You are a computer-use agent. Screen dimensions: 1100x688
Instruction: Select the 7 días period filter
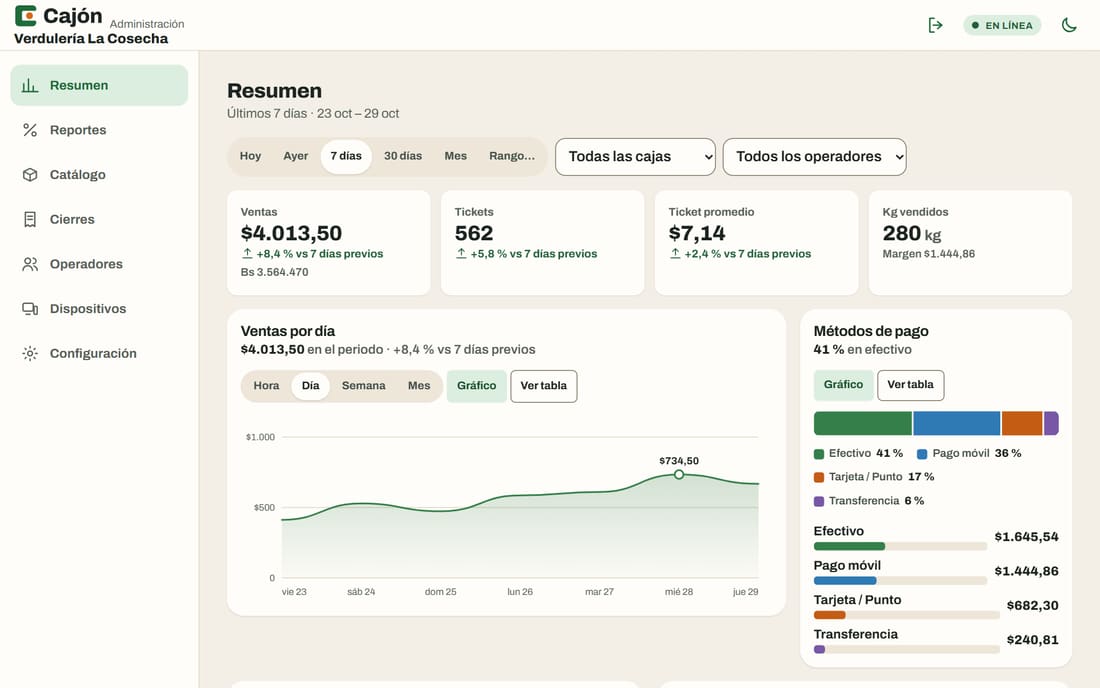pyautogui.click(x=346, y=156)
